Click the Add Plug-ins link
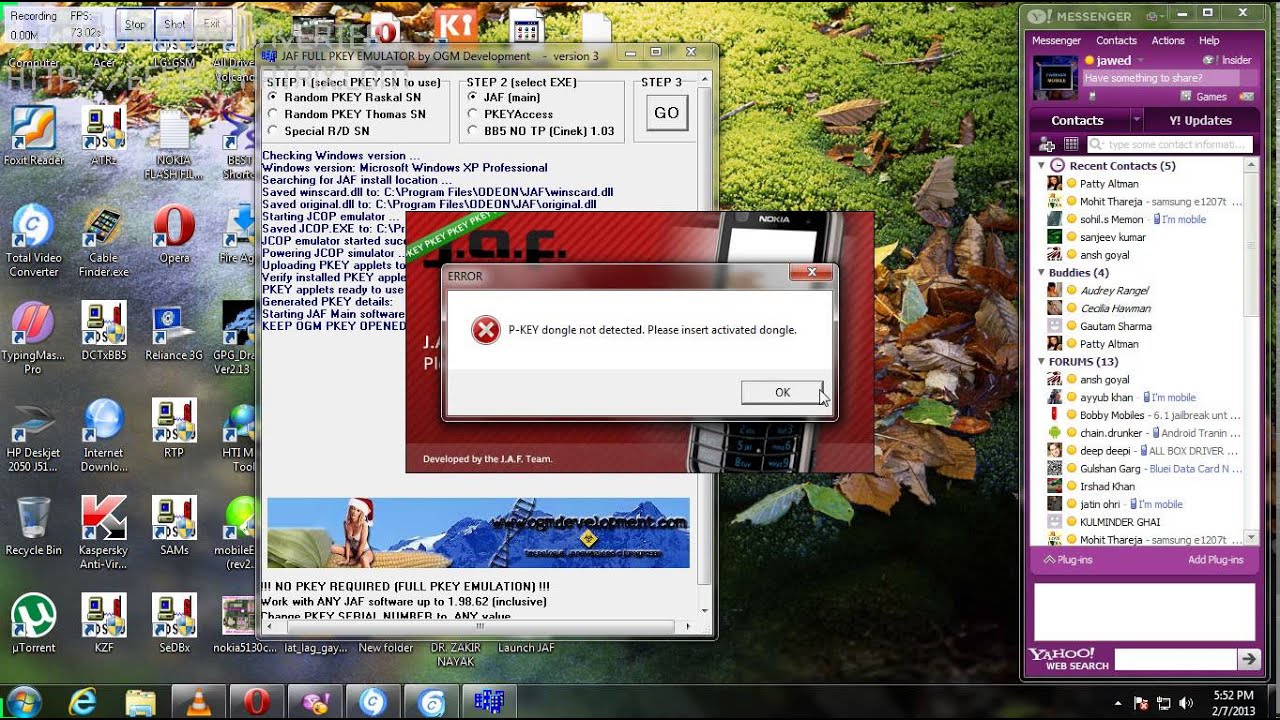This screenshot has height=720, width=1280. click(1215, 560)
